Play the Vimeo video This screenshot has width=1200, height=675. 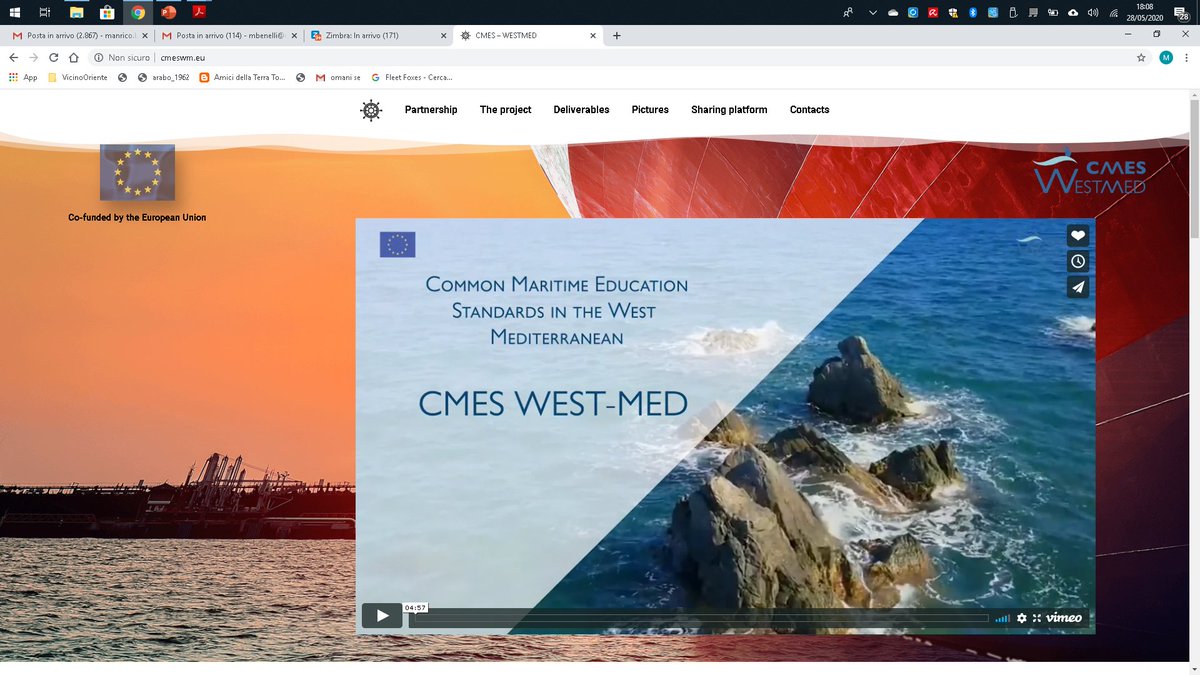click(382, 616)
